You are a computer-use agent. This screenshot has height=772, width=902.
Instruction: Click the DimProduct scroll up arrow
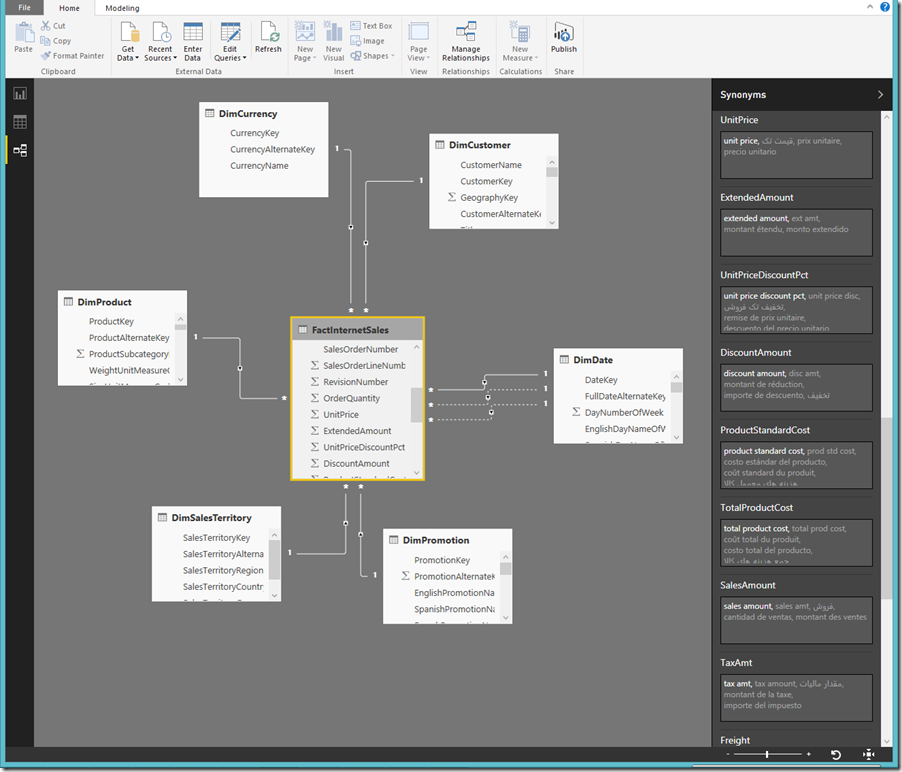click(x=181, y=319)
